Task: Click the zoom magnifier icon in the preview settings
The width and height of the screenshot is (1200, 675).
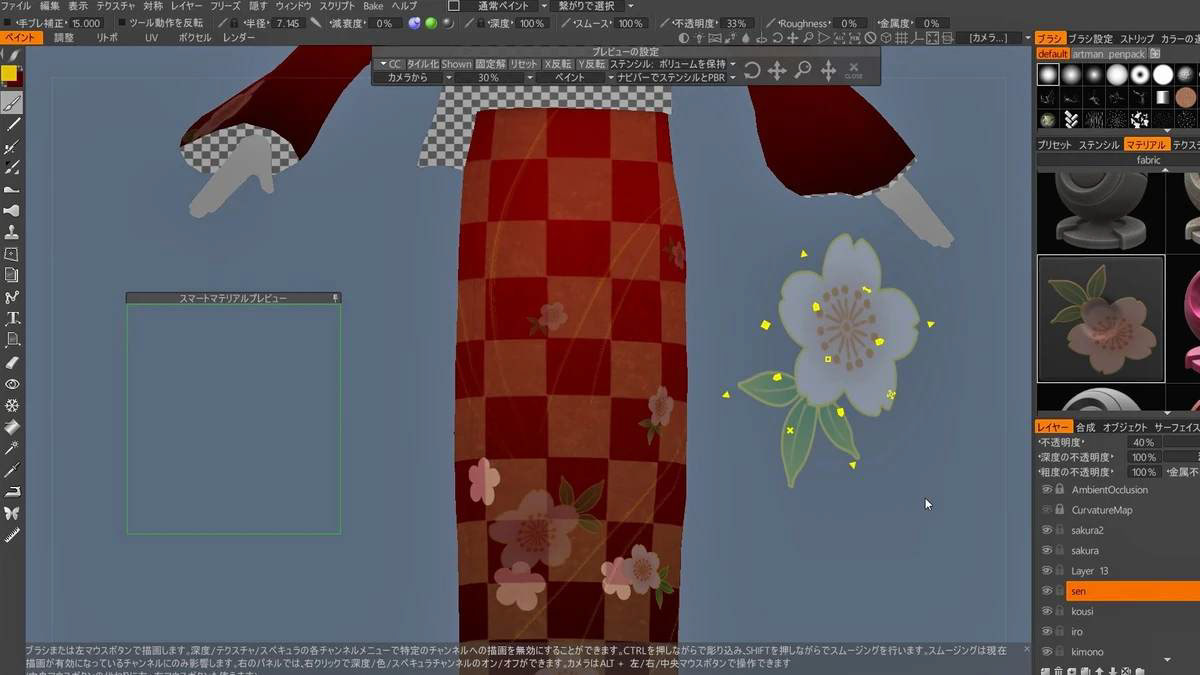Action: 803,70
